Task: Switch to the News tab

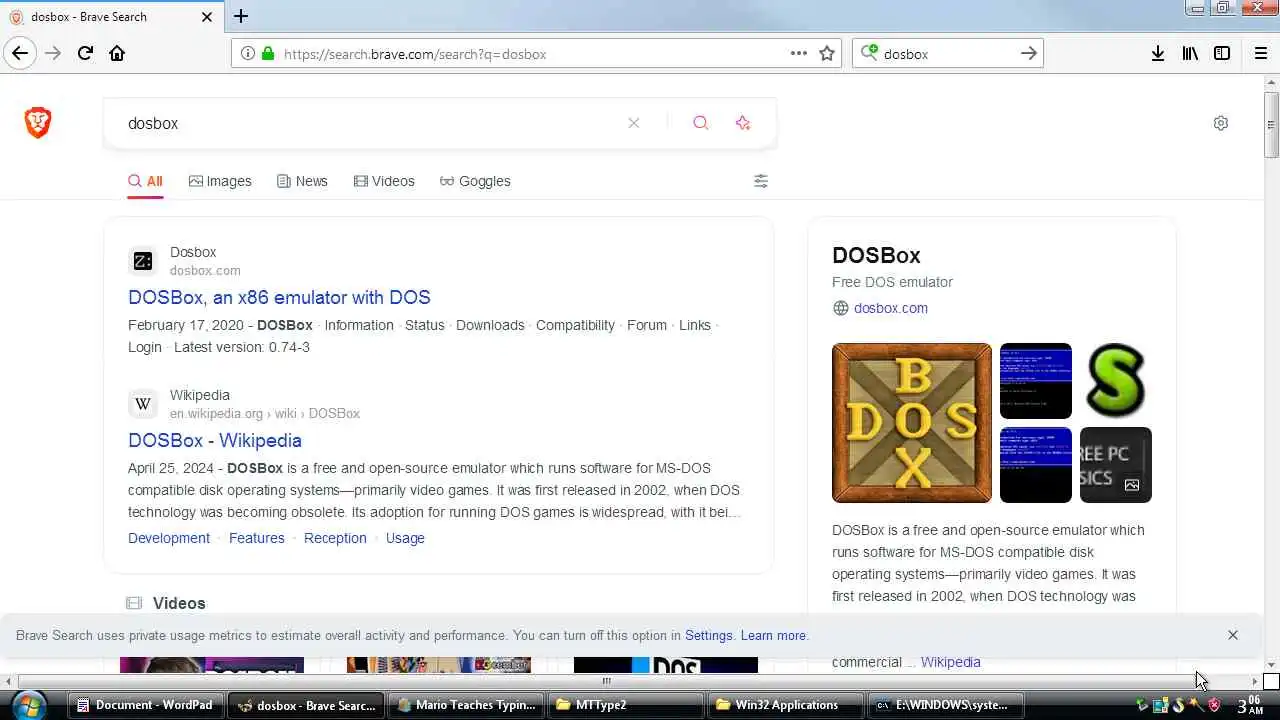Action: point(302,181)
